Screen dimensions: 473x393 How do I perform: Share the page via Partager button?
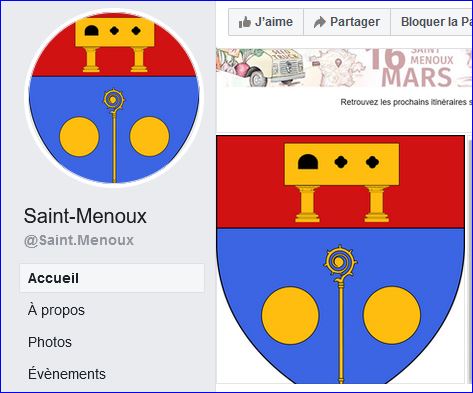coord(347,22)
